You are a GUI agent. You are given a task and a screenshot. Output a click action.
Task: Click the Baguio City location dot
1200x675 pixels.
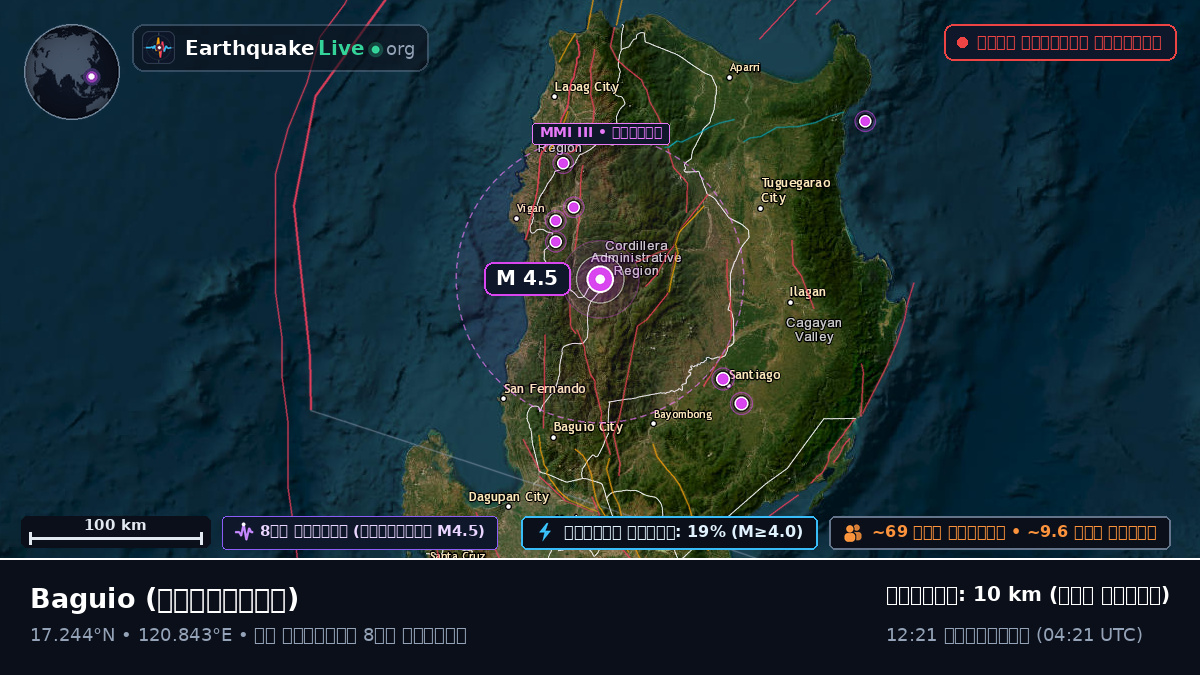click(x=553, y=437)
